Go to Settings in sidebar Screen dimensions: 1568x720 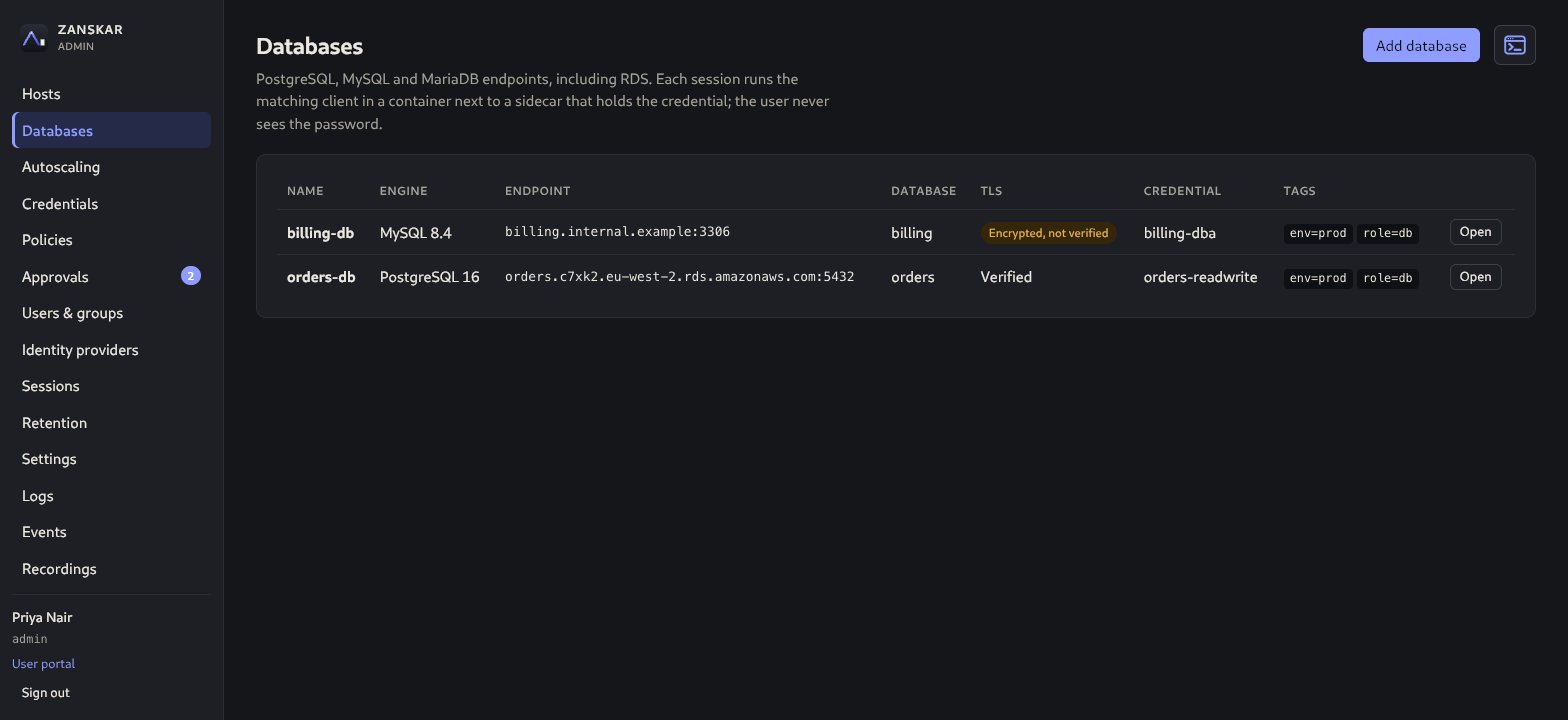point(111,459)
